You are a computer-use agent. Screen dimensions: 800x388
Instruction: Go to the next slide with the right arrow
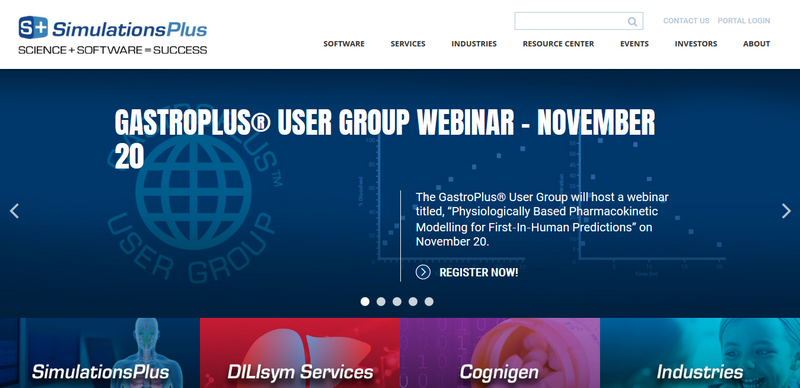(x=786, y=211)
